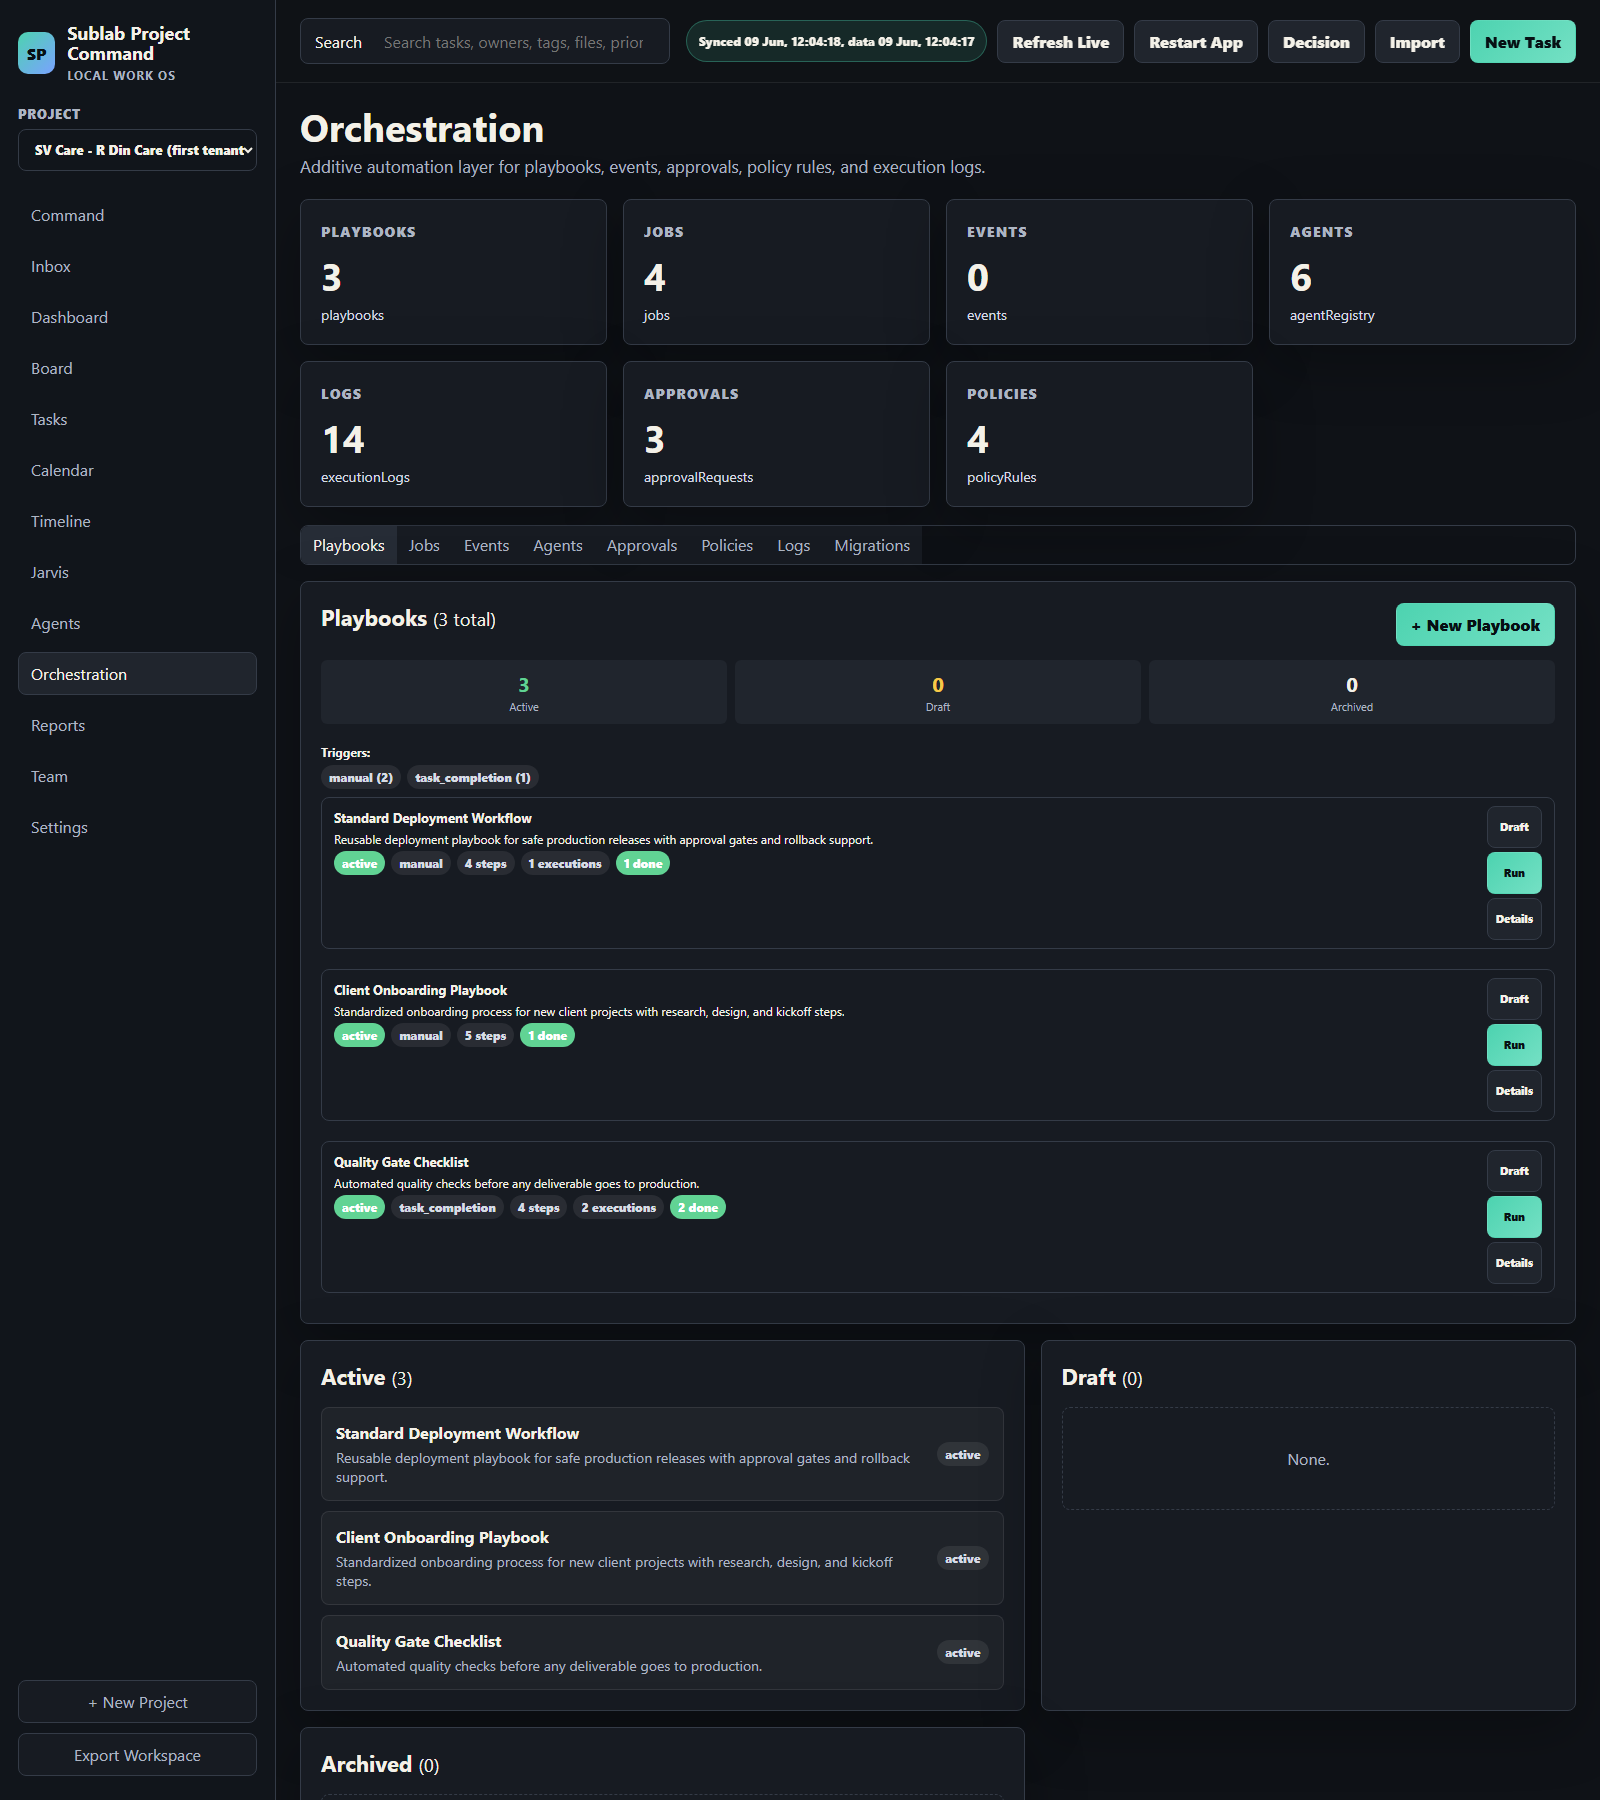
Task: Click the Restart App button
Action: pos(1195,42)
